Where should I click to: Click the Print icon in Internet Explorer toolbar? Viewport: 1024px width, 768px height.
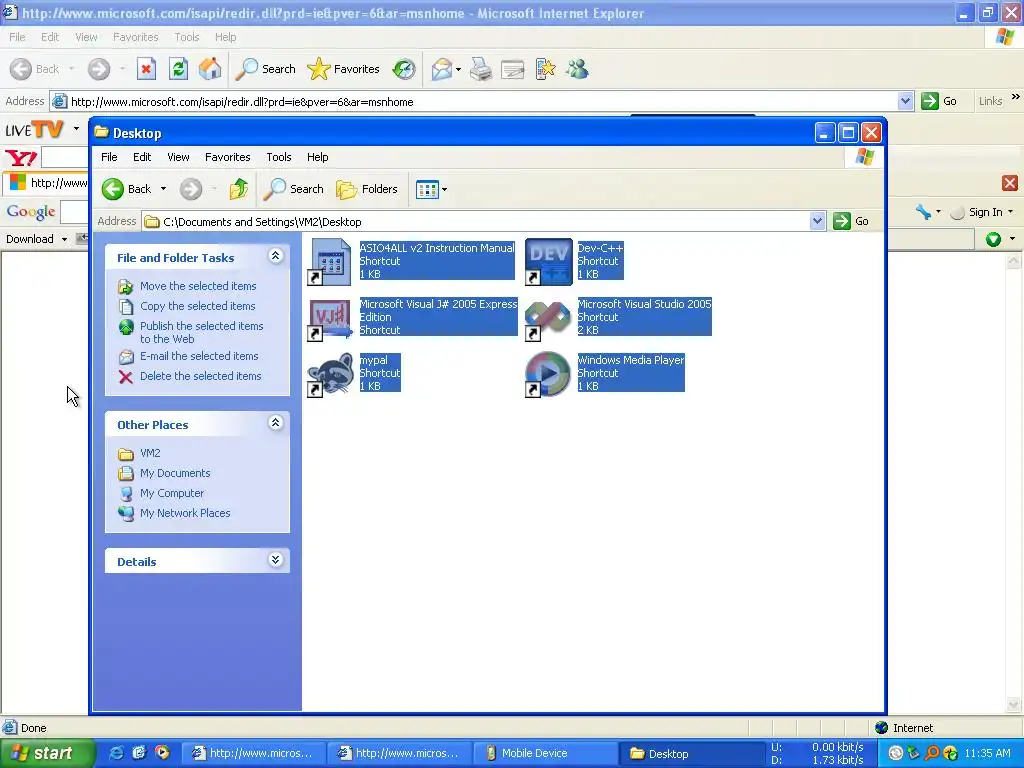481,69
